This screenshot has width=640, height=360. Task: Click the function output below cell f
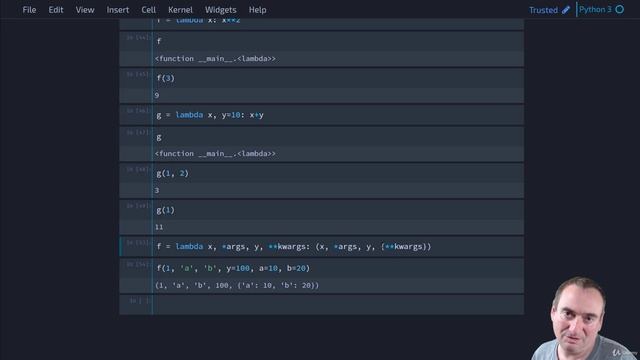pyautogui.click(x=215, y=59)
